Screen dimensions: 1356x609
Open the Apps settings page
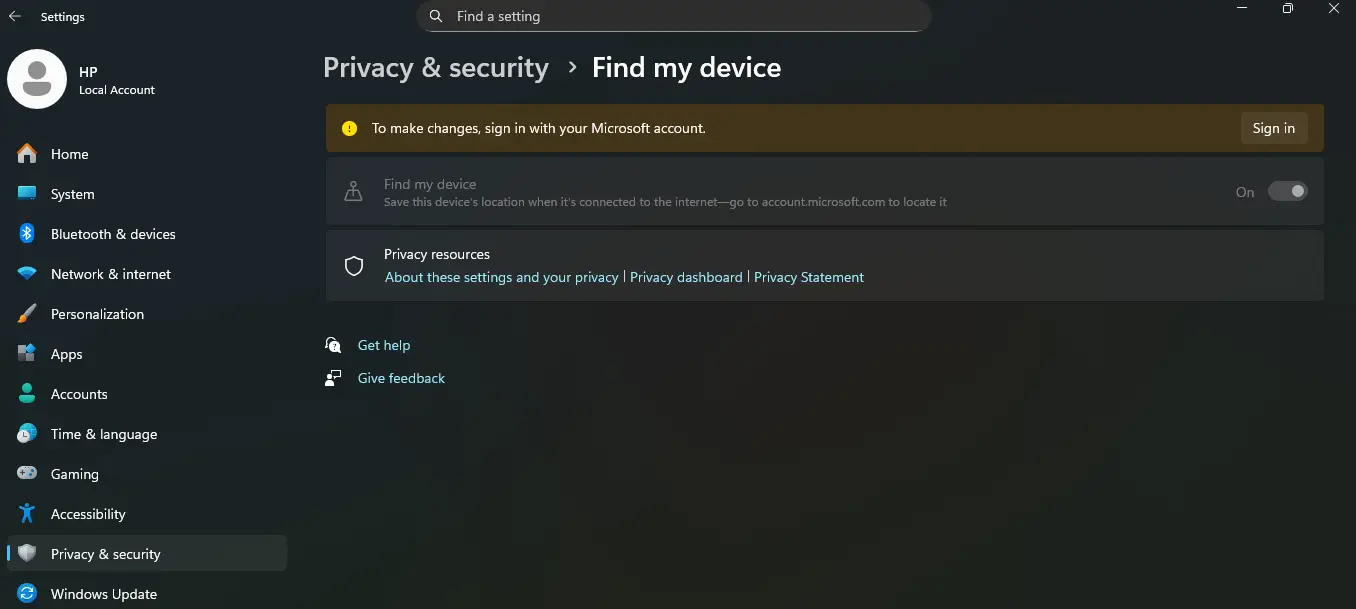(x=66, y=354)
